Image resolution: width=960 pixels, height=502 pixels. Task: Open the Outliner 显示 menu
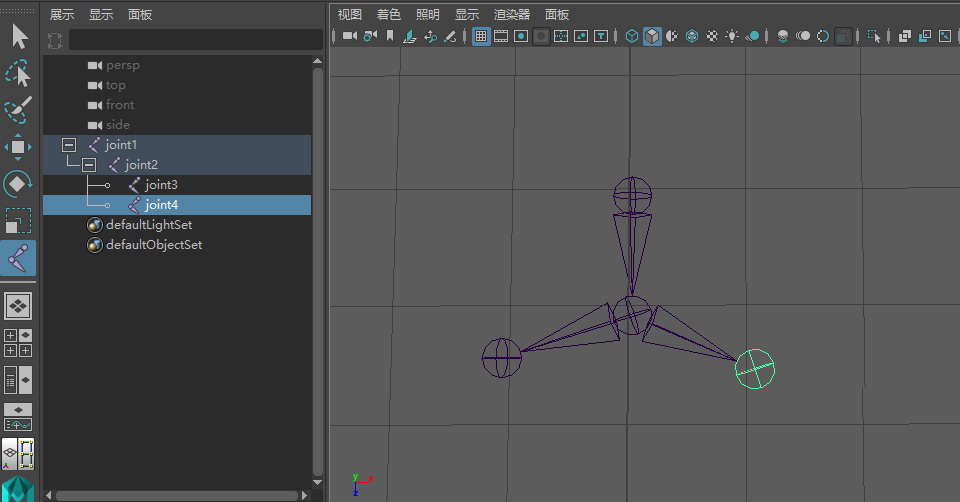pyautogui.click(x=101, y=15)
